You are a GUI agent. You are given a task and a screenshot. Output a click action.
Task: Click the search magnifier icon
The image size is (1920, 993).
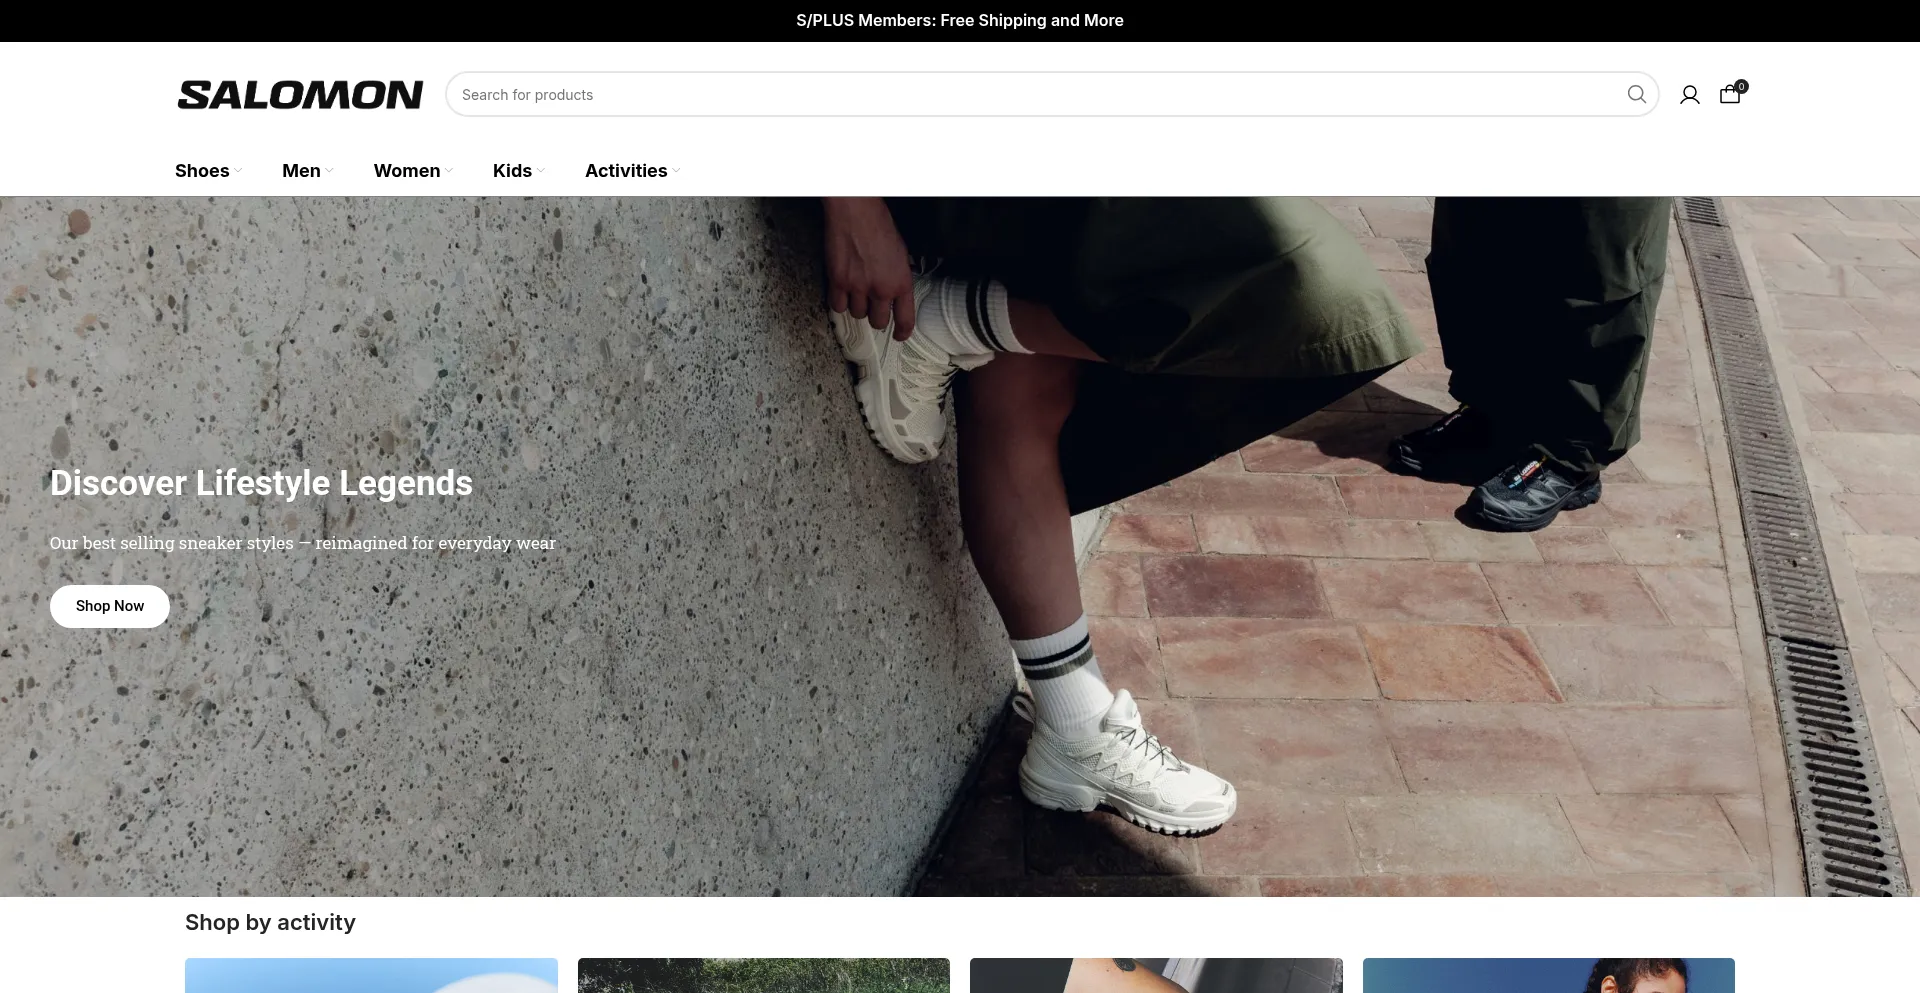tap(1636, 94)
